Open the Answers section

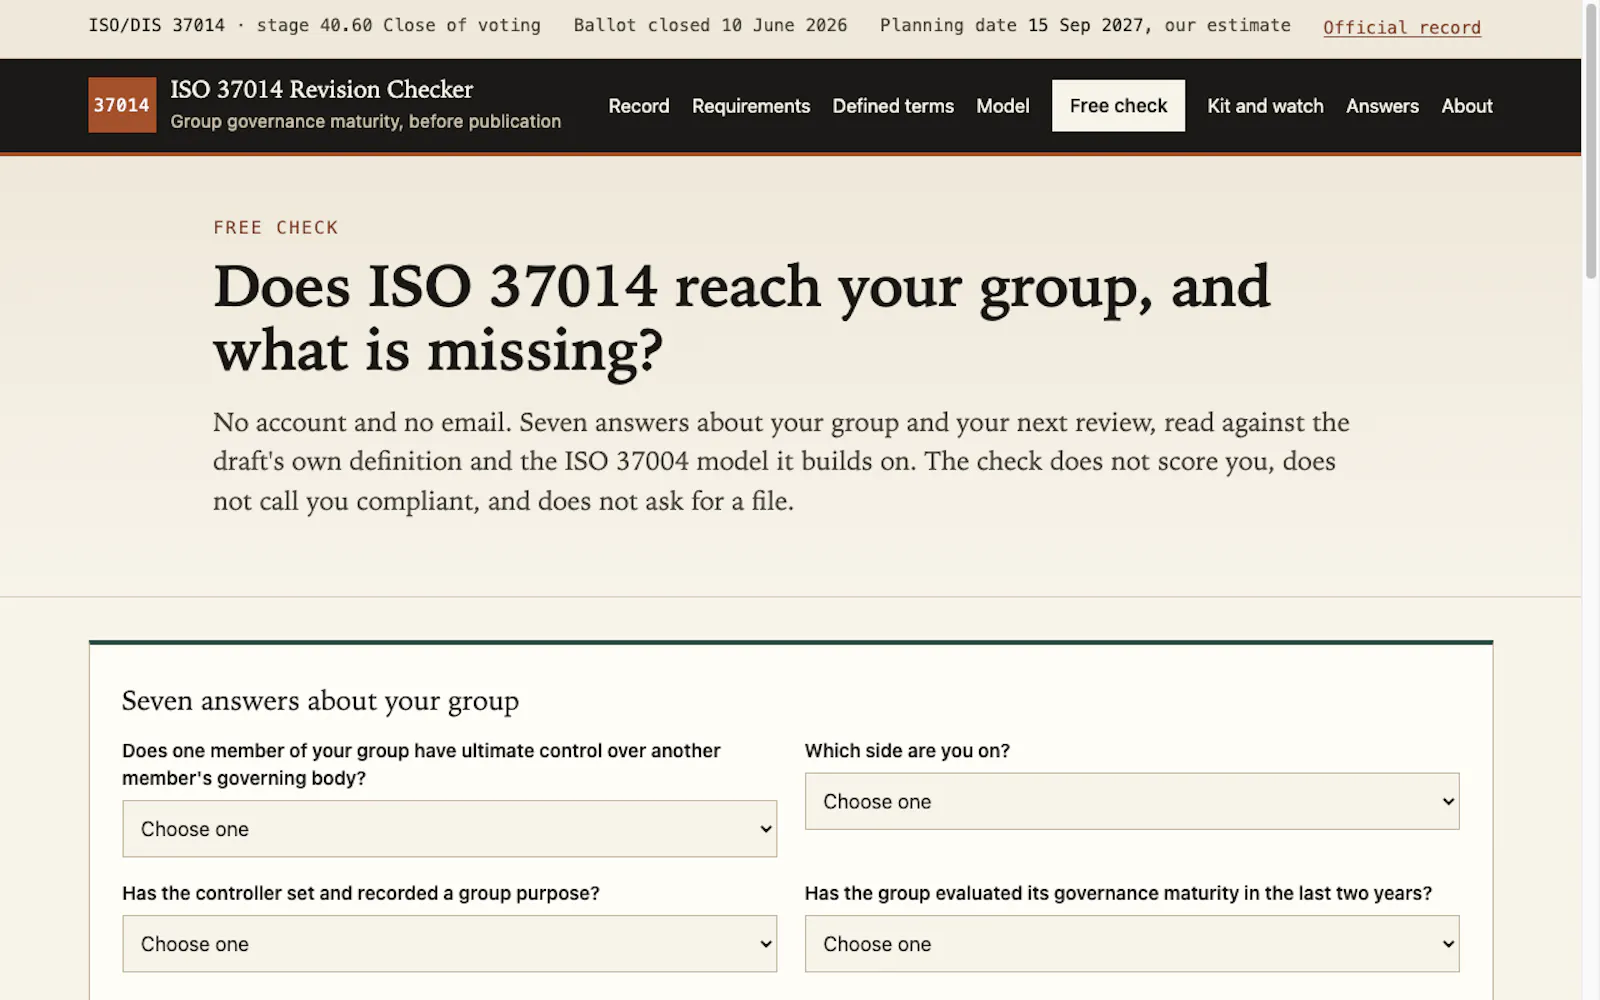point(1382,106)
